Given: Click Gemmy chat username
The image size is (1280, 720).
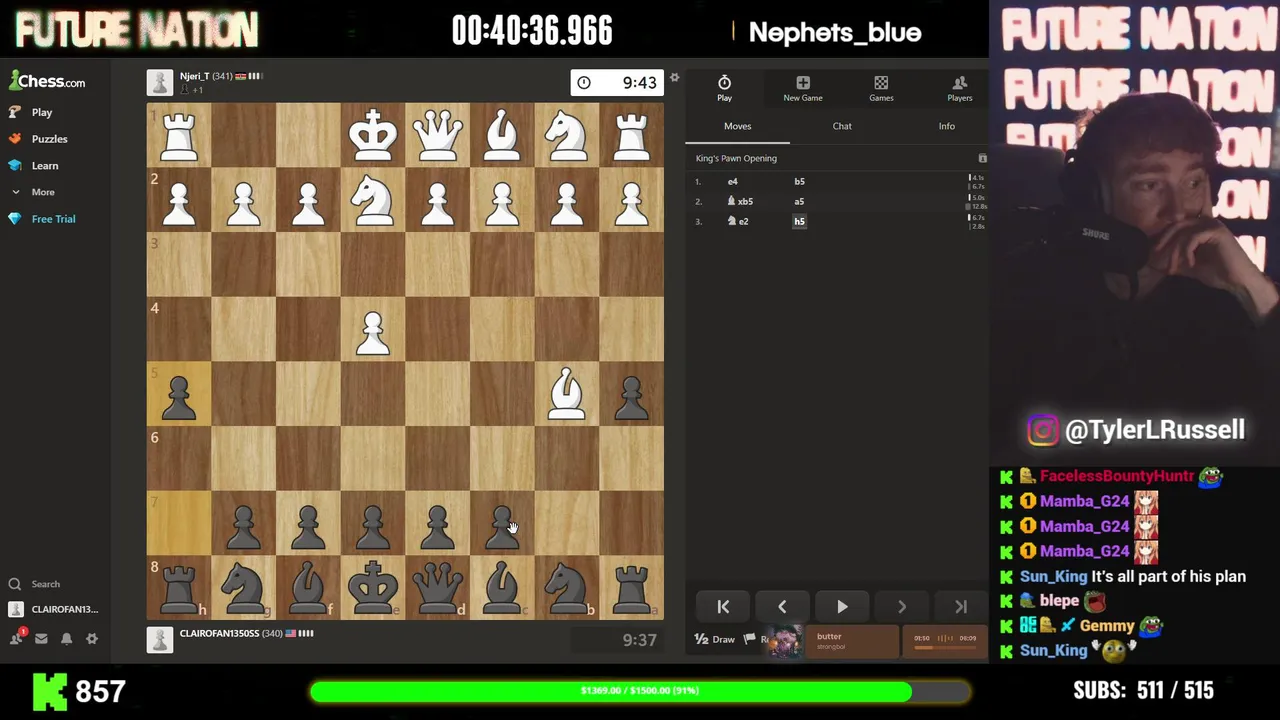Looking at the screenshot, I should point(1107,626).
